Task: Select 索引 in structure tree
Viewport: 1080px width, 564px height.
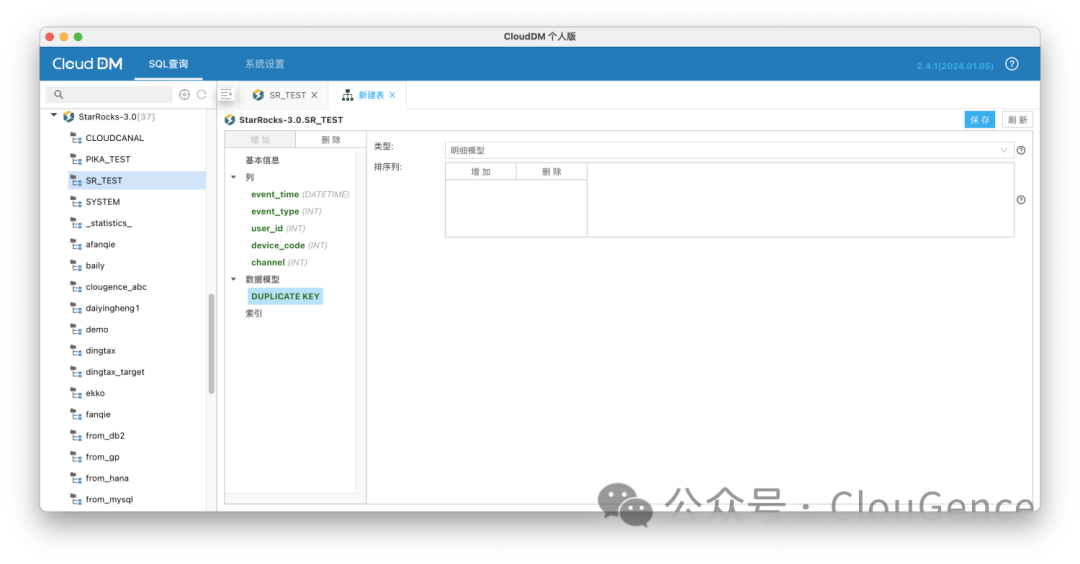Action: (253, 313)
